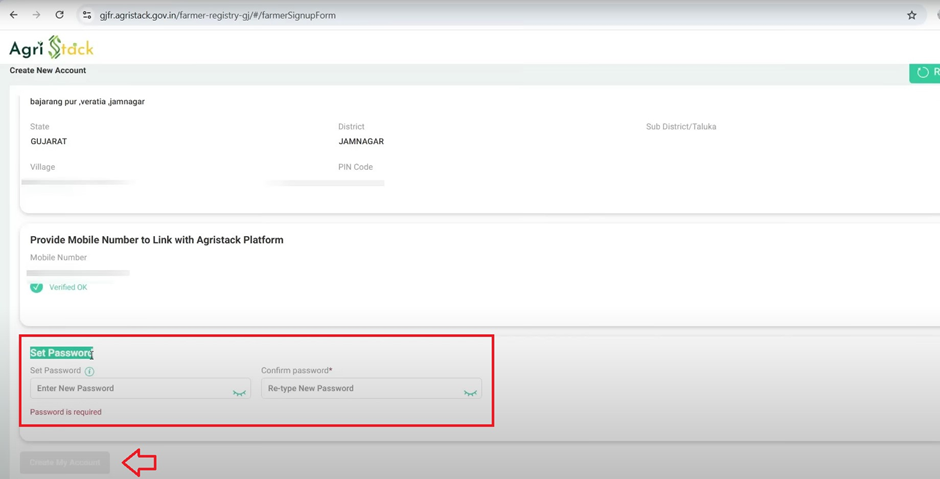The image size is (940, 479).
Task: Reload the page with the refresh icon
Action: click(59, 15)
